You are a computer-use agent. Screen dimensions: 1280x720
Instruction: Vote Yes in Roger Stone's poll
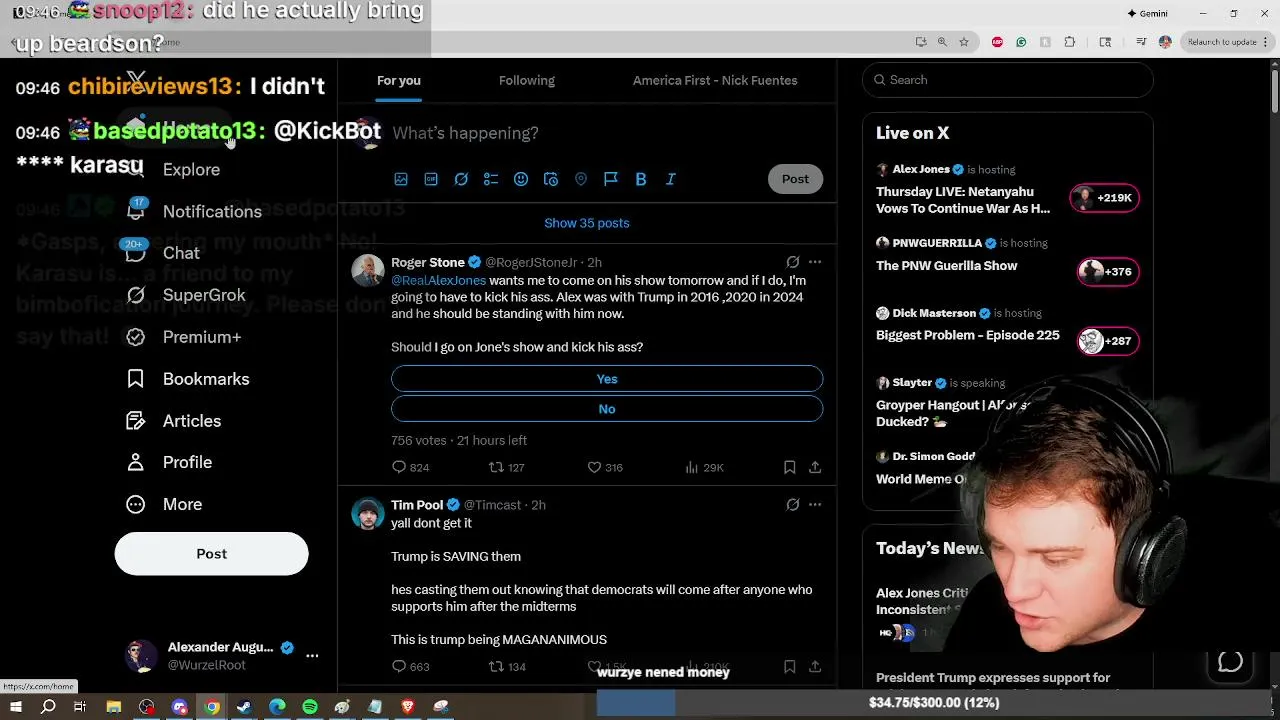tap(607, 379)
